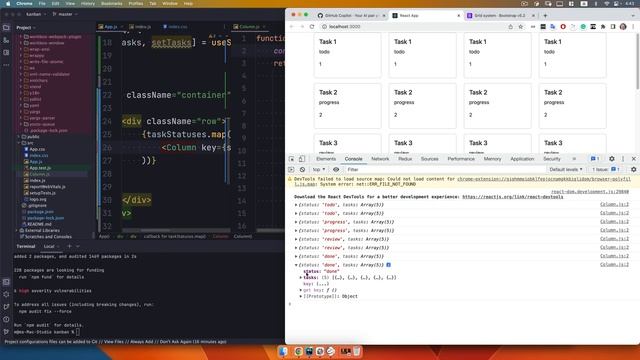This screenshot has height=360, width=640.
Task: Open the Problems tool window icon
Action: point(6,319)
